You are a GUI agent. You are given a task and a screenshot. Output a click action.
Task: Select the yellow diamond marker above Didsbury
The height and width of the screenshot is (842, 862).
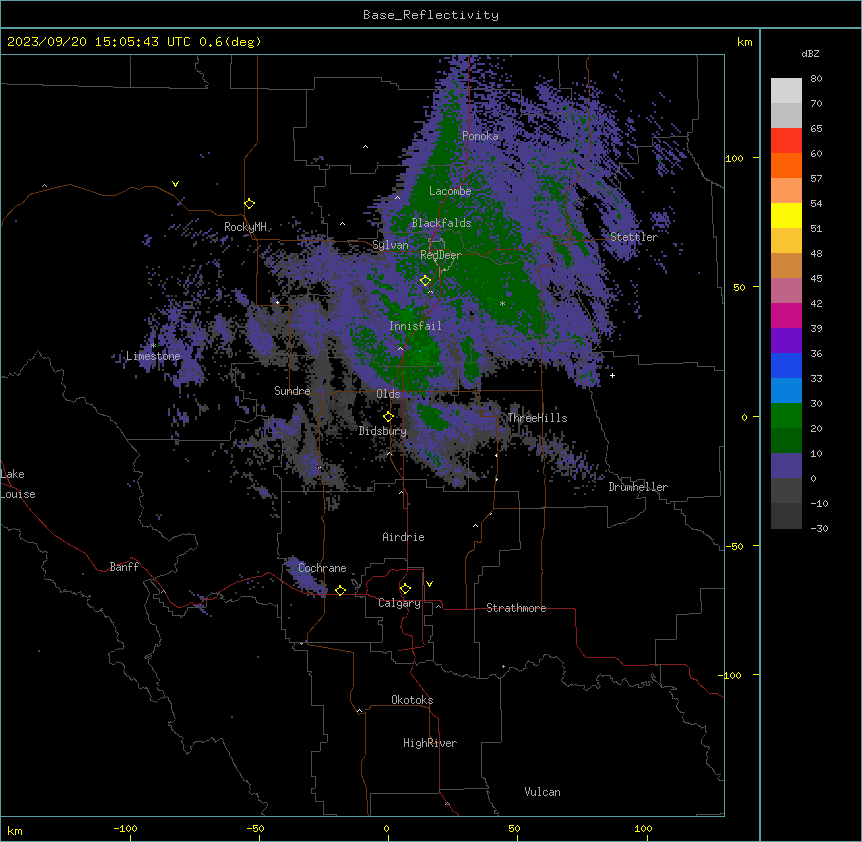[389, 417]
